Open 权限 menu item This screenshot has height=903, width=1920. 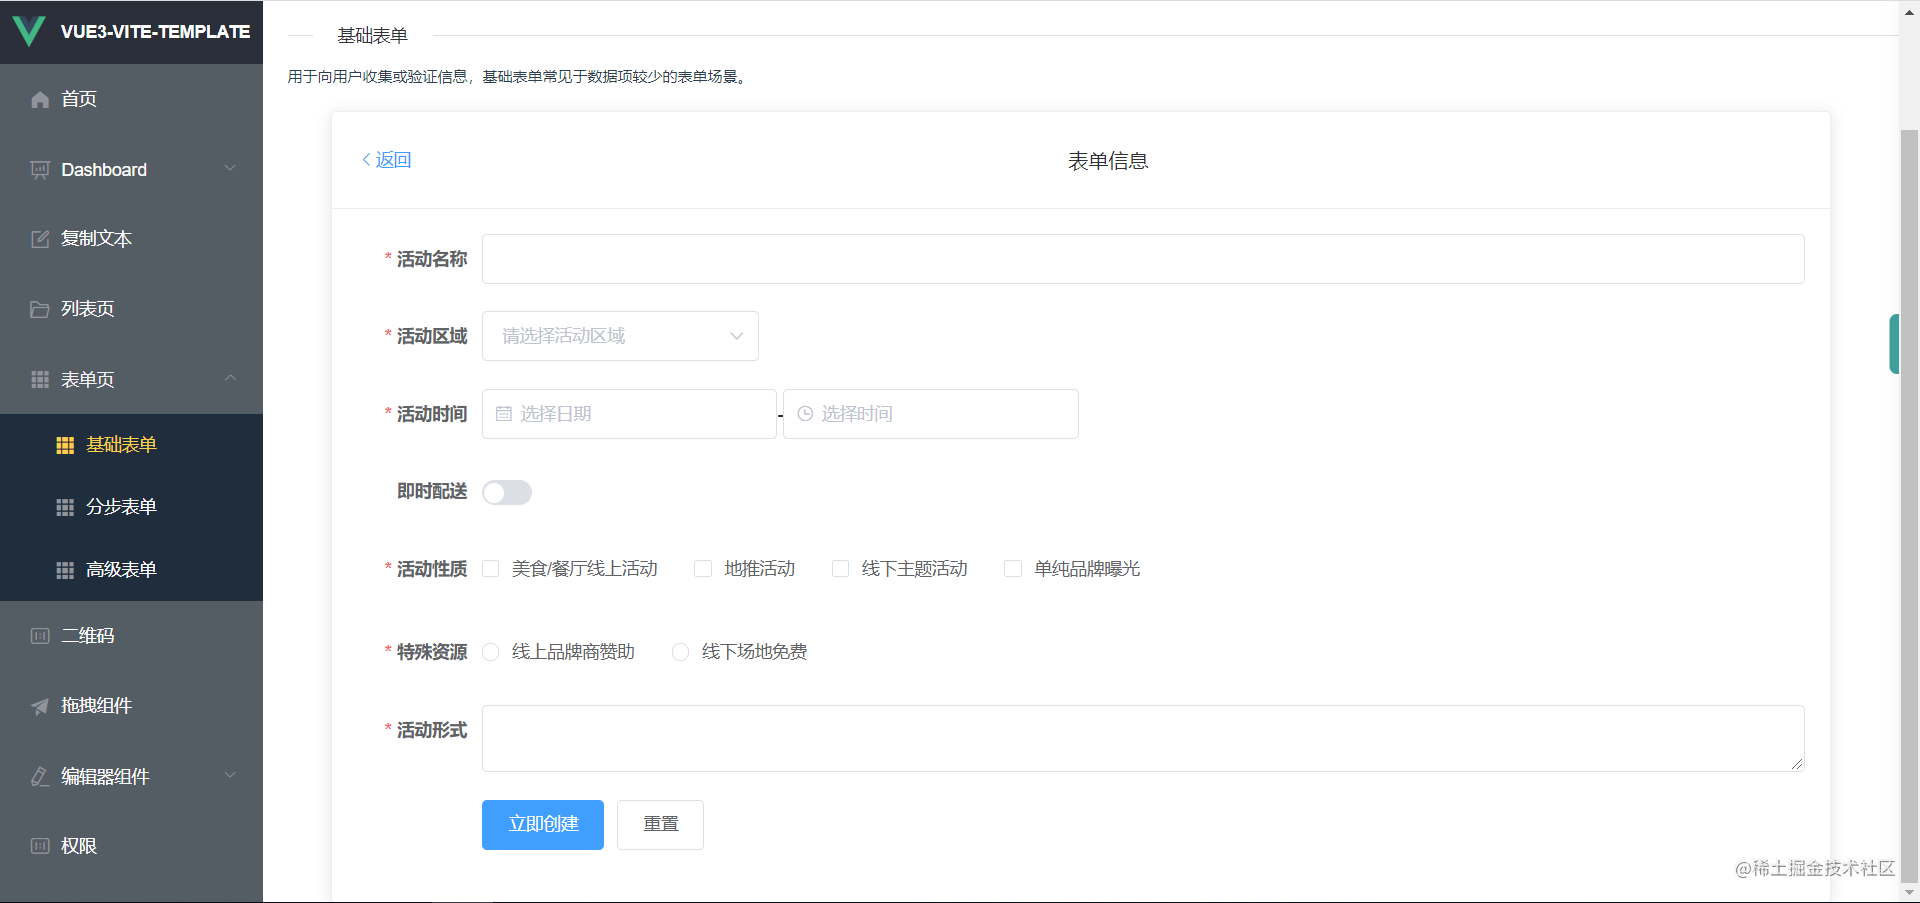pyautogui.click(x=131, y=846)
